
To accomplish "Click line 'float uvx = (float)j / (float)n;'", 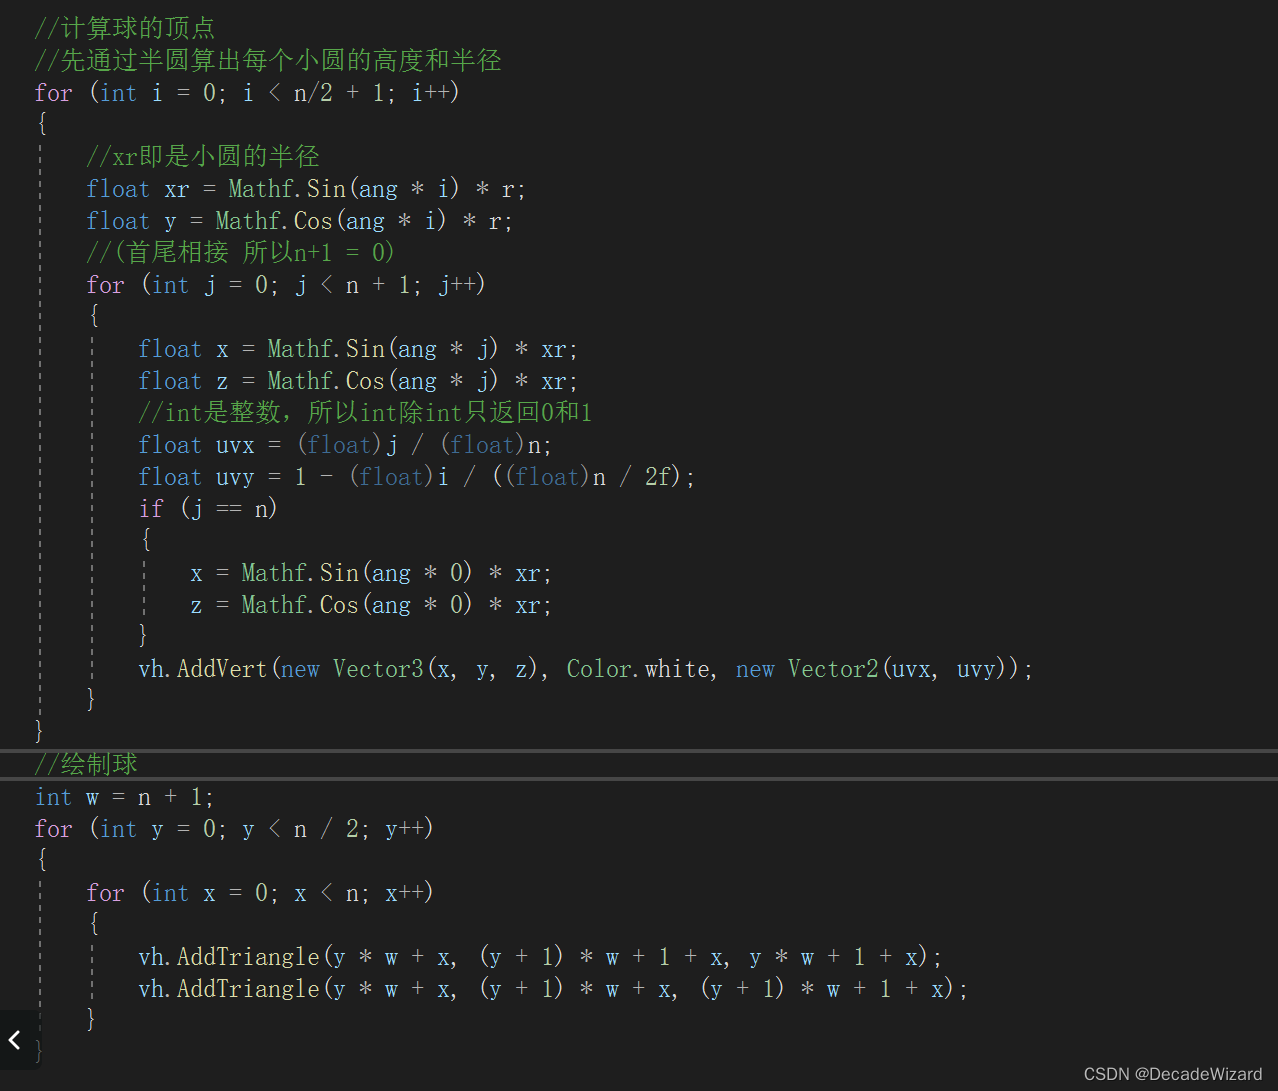I will (345, 445).
